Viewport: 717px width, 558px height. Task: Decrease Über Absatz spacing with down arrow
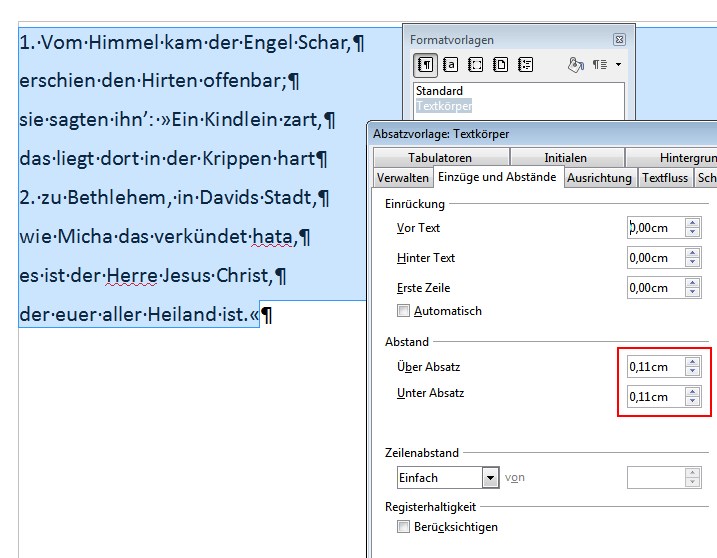[693, 371]
